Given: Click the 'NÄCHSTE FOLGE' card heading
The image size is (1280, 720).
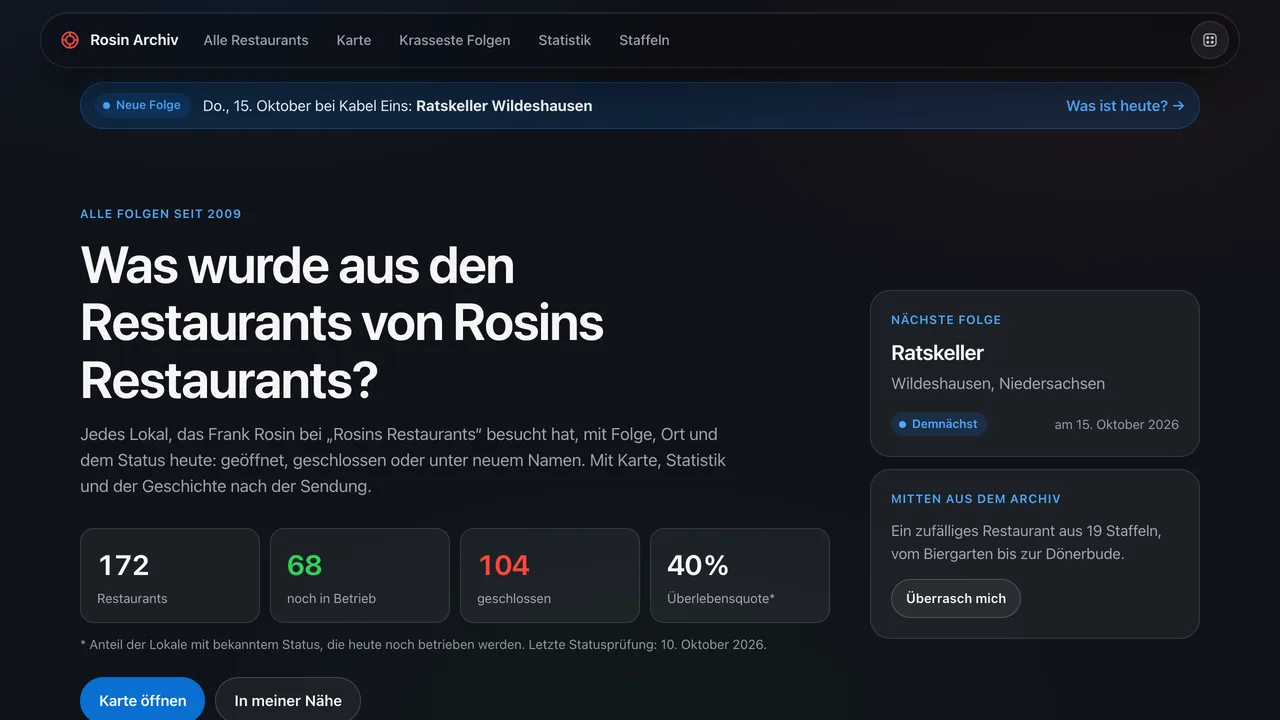Looking at the screenshot, I should [946, 320].
